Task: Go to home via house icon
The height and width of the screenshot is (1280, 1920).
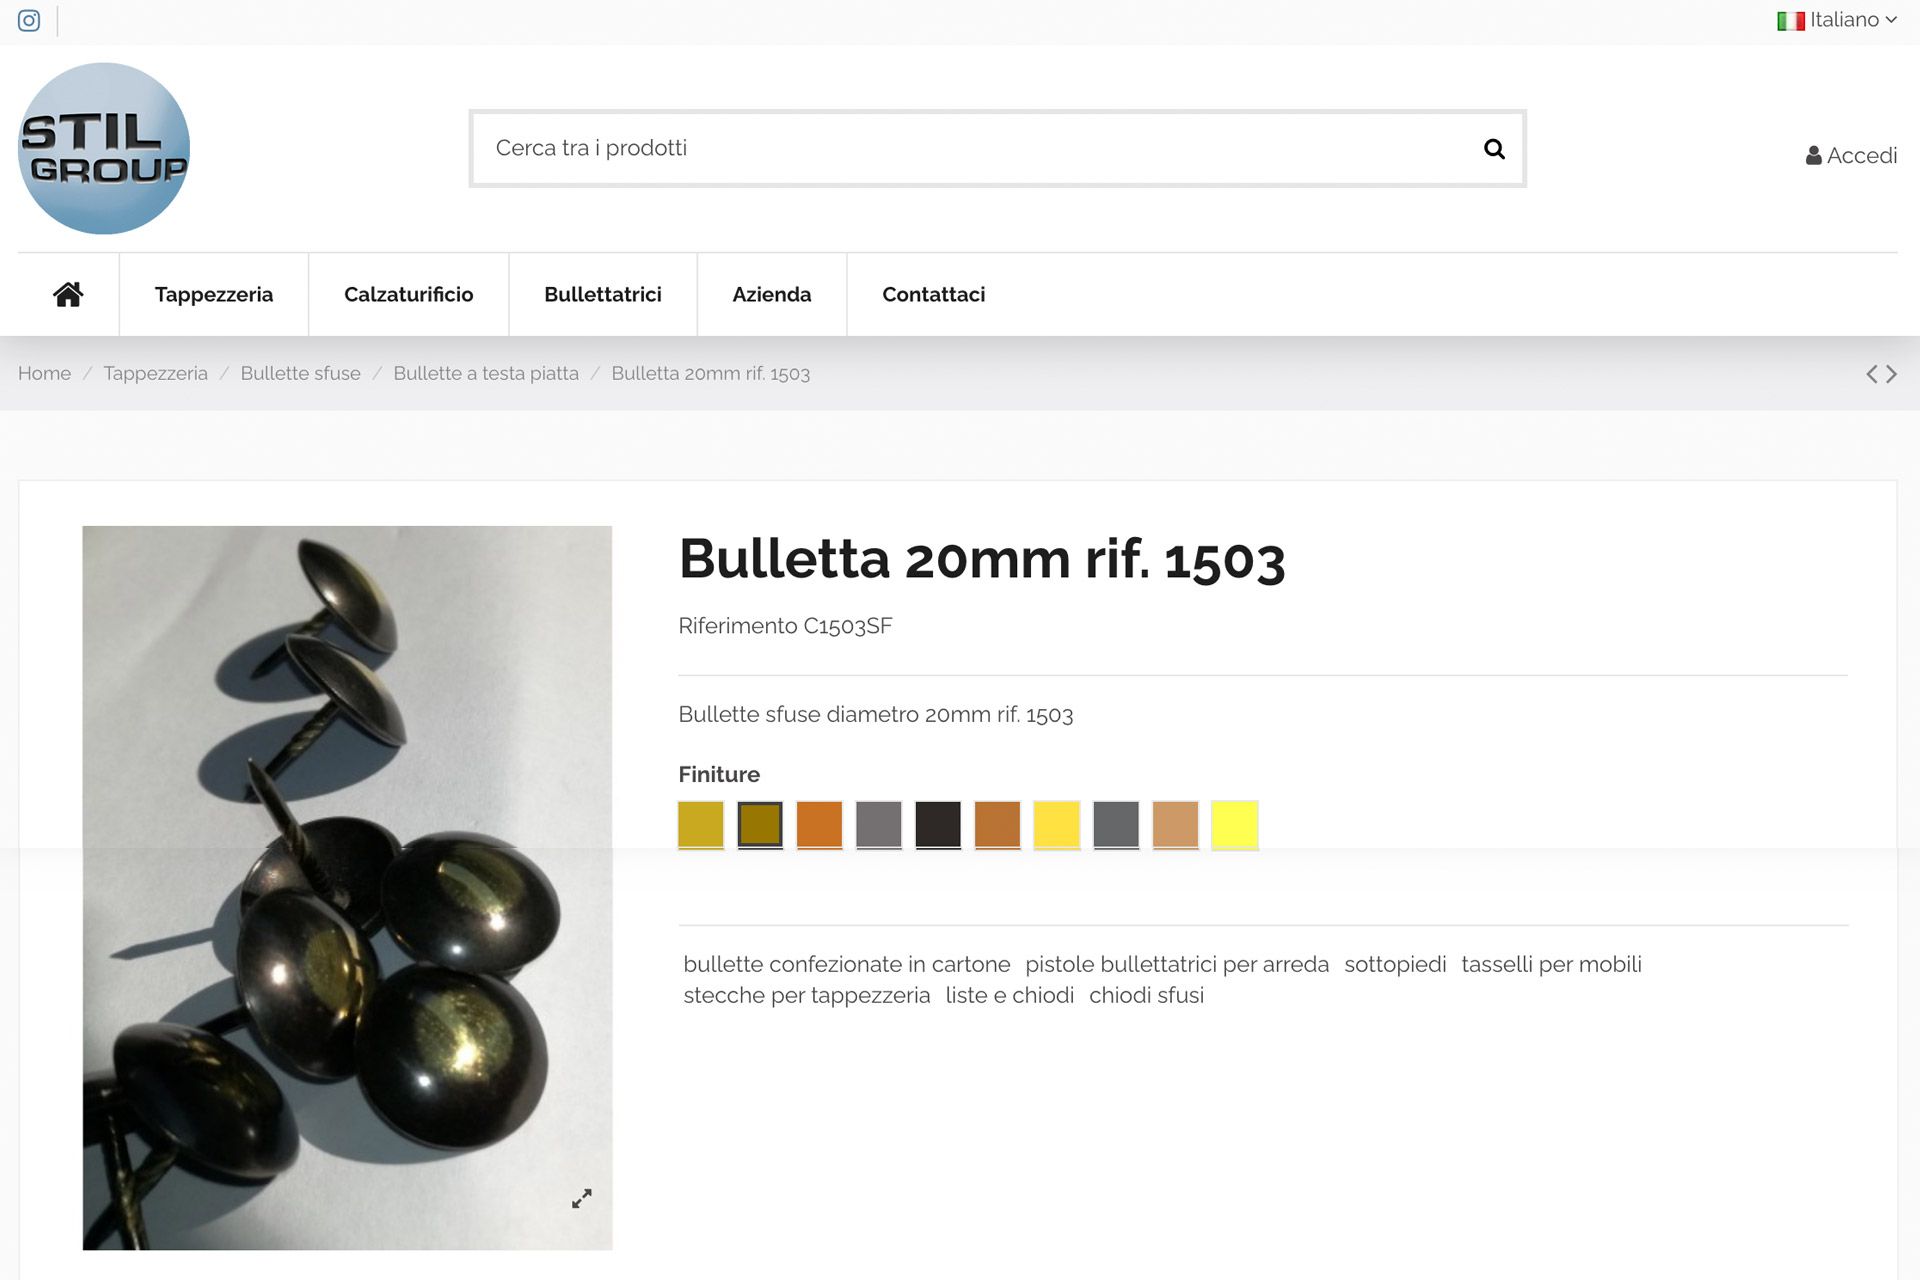Action: point(68,294)
